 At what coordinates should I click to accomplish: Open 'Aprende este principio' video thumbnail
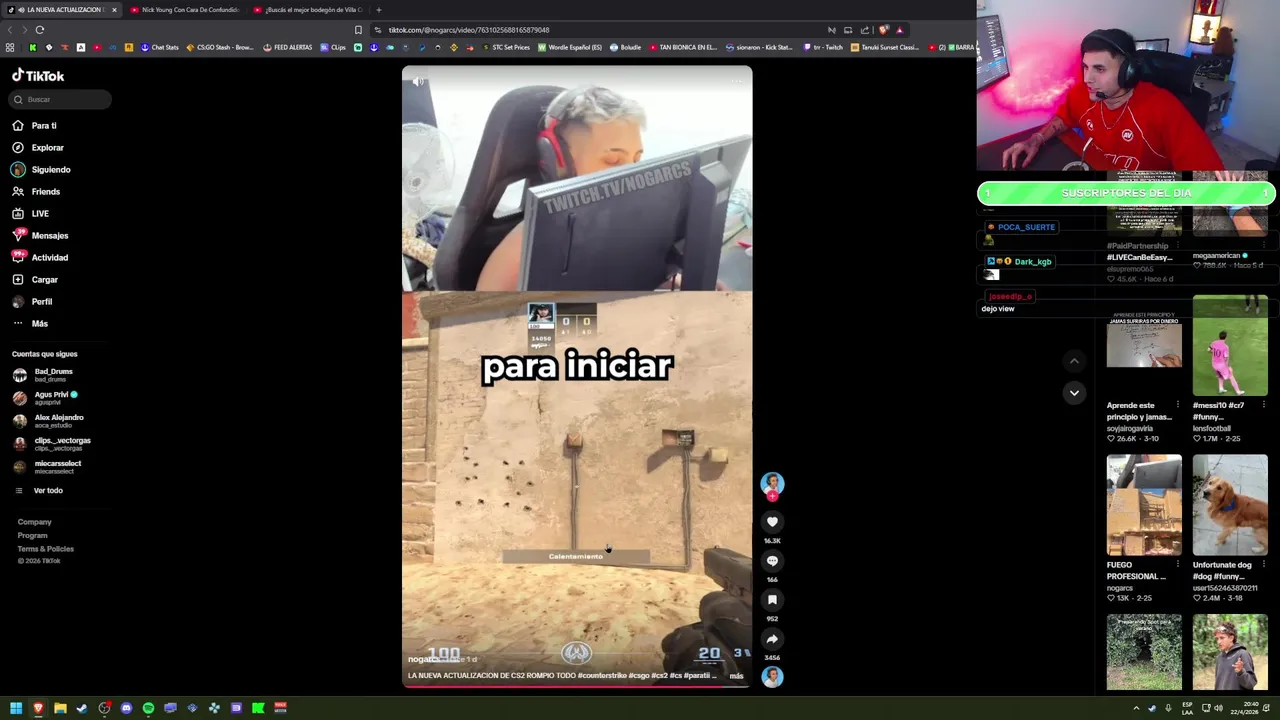point(1144,345)
